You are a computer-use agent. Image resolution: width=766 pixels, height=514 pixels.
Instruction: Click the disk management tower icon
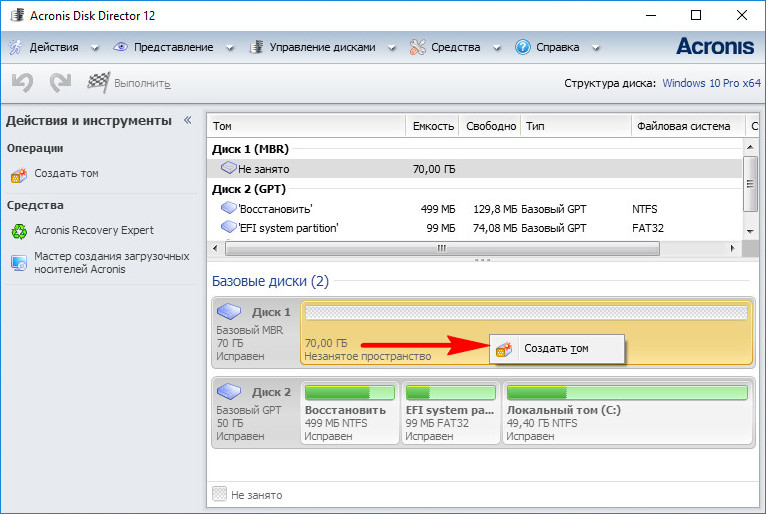[256, 47]
